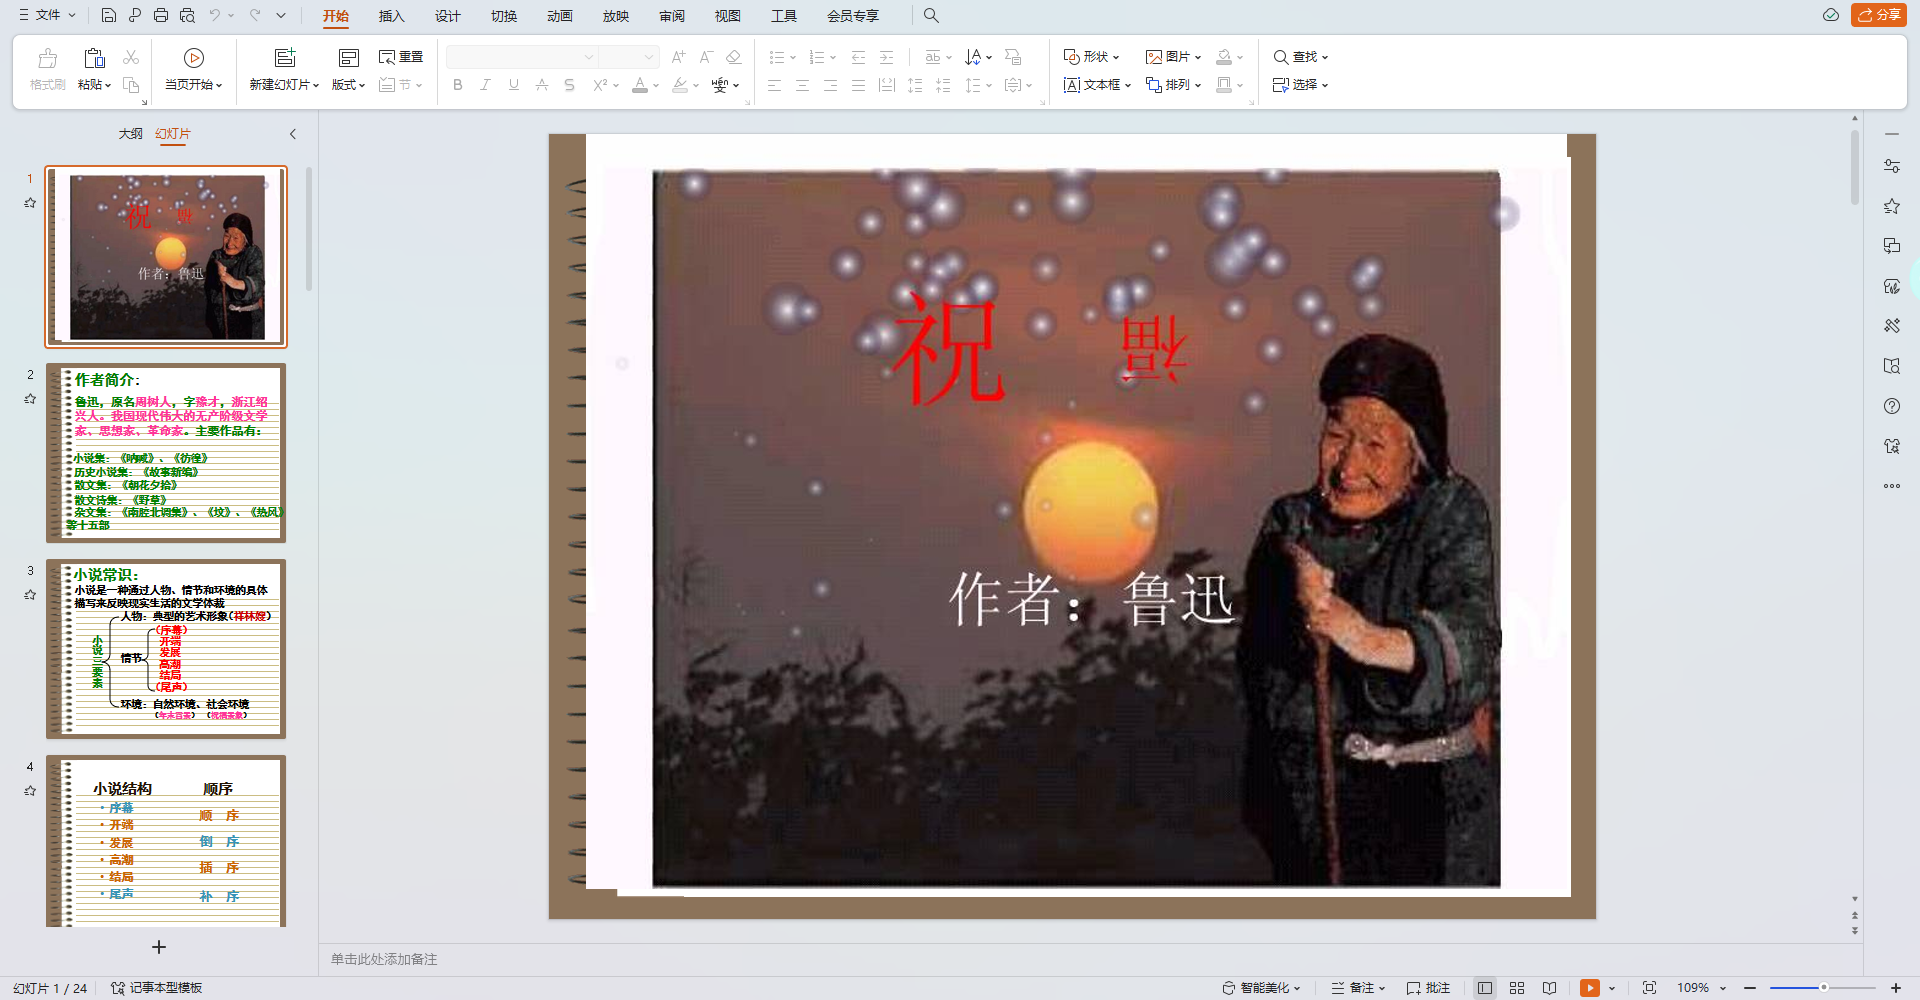Click the Find (查找) button
This screenshot has height=1000, width=1920.
(1300, 57)
